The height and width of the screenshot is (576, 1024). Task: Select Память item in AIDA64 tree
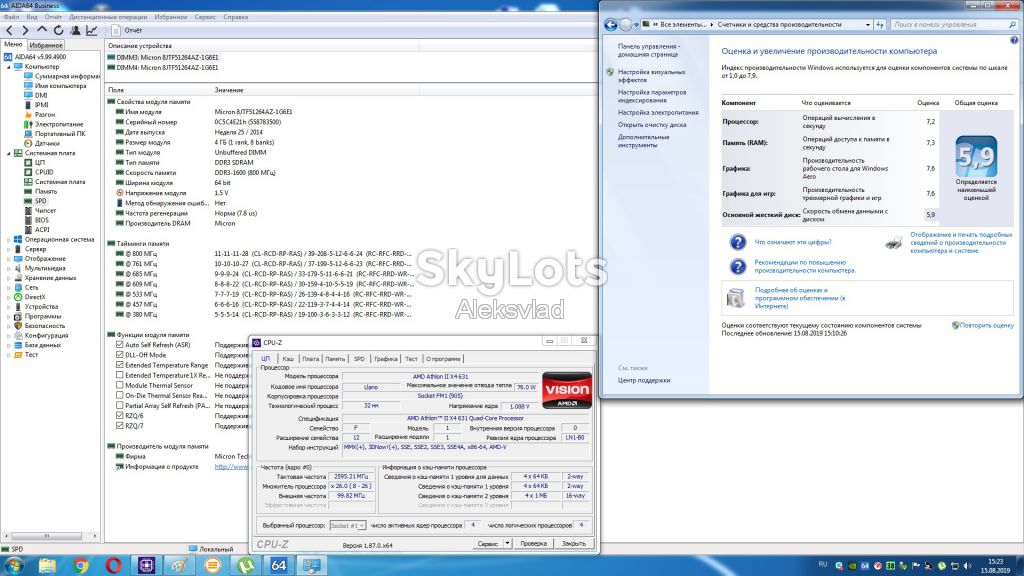click(x=46, y=191)
